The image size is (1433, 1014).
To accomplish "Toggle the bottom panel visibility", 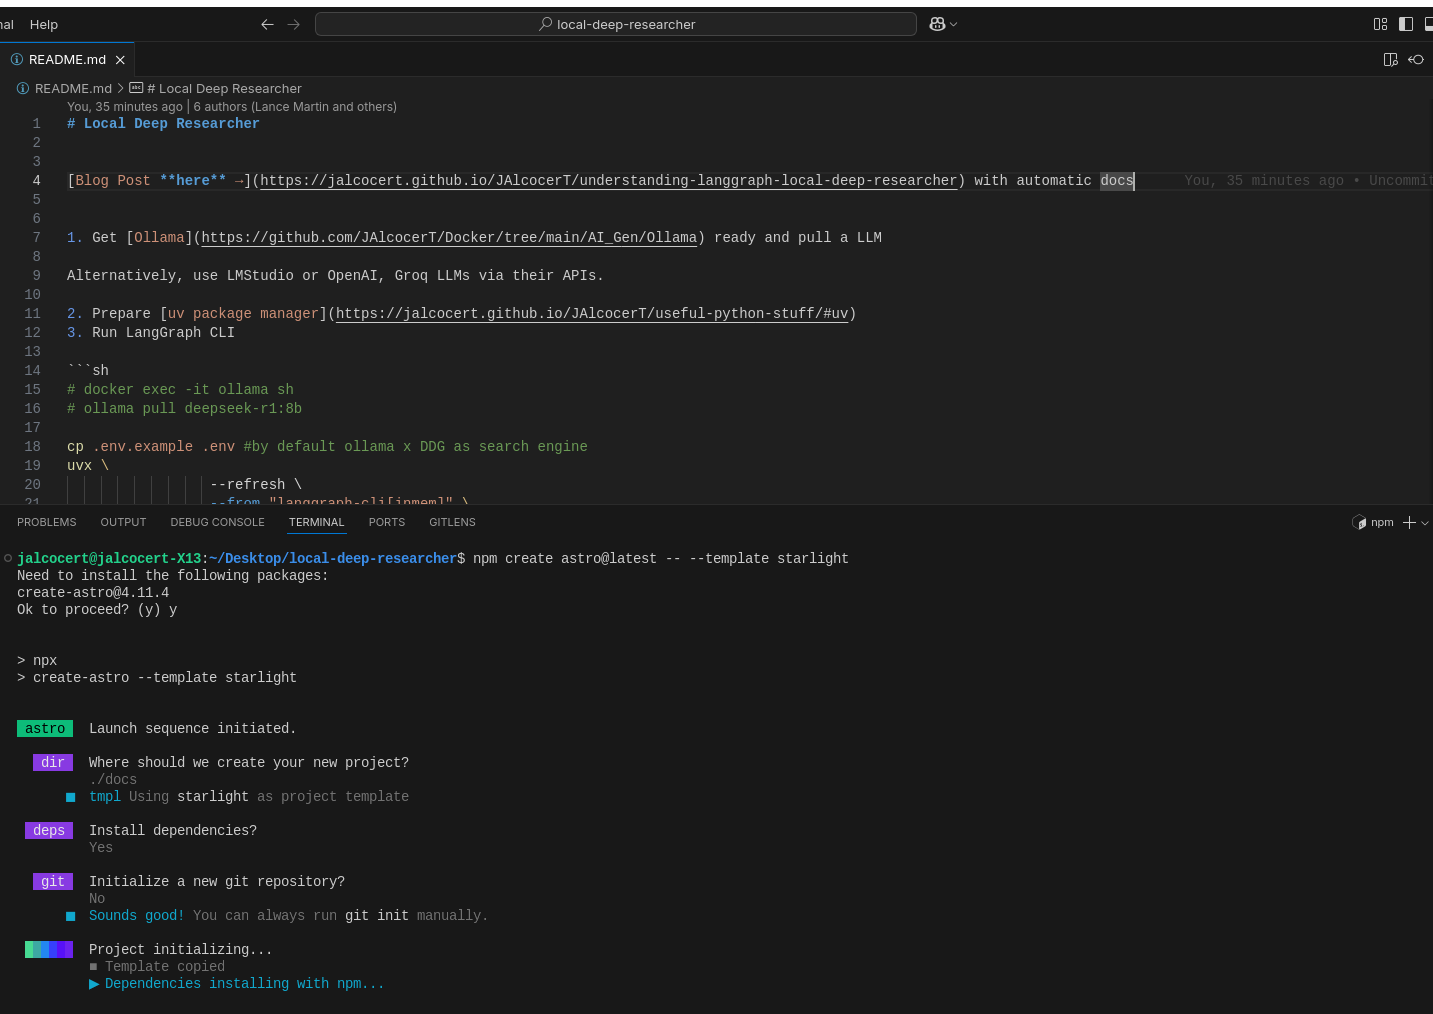I will (1429, 24).
